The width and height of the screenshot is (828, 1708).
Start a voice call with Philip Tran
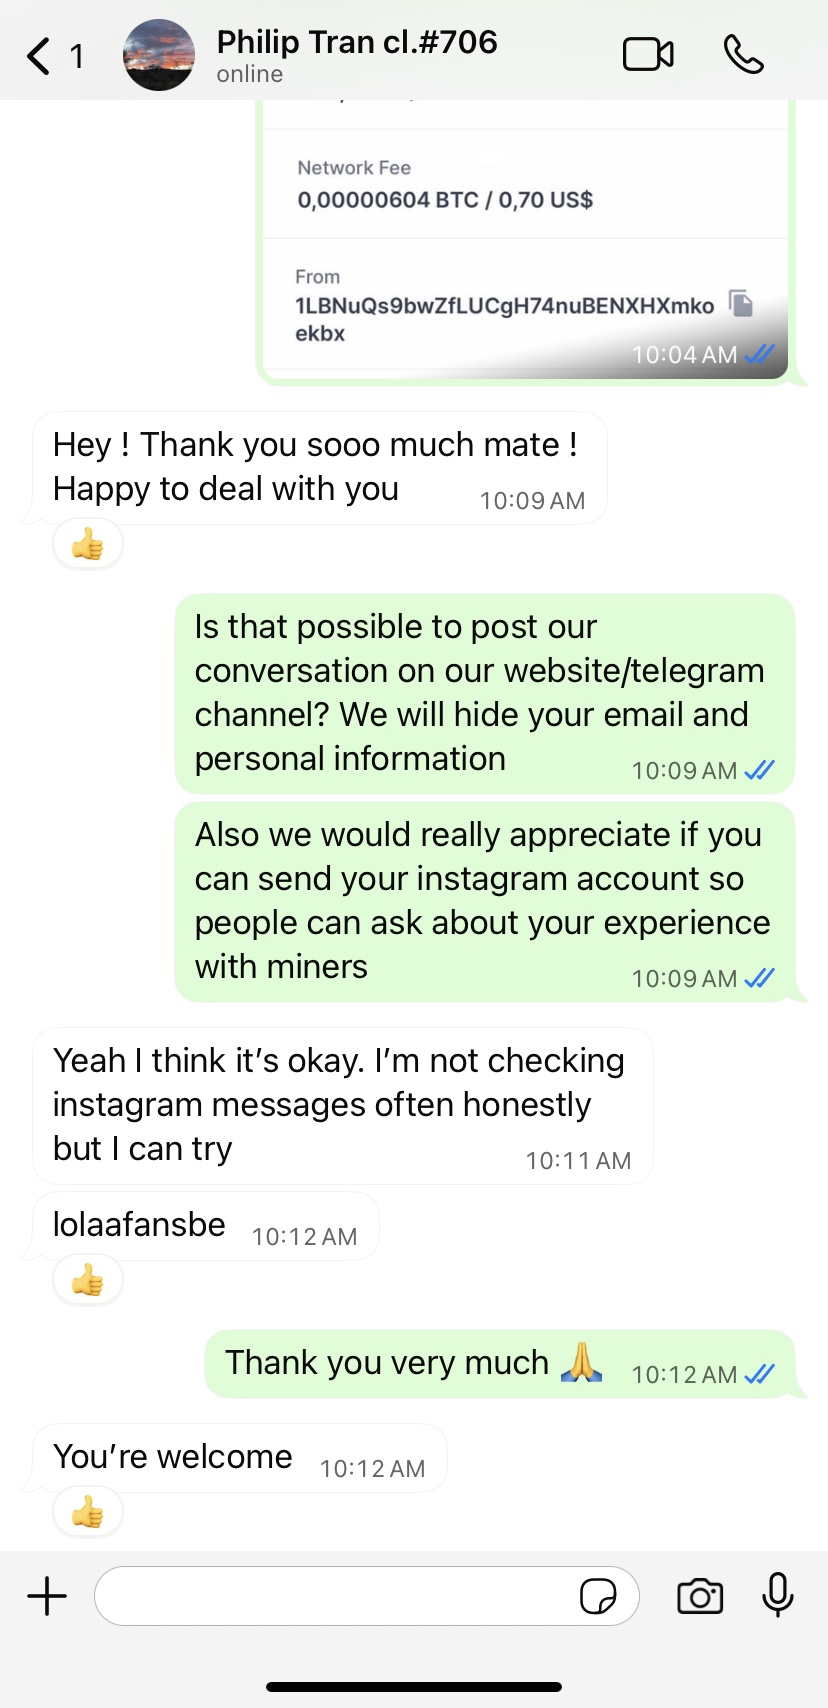point(743,55)
